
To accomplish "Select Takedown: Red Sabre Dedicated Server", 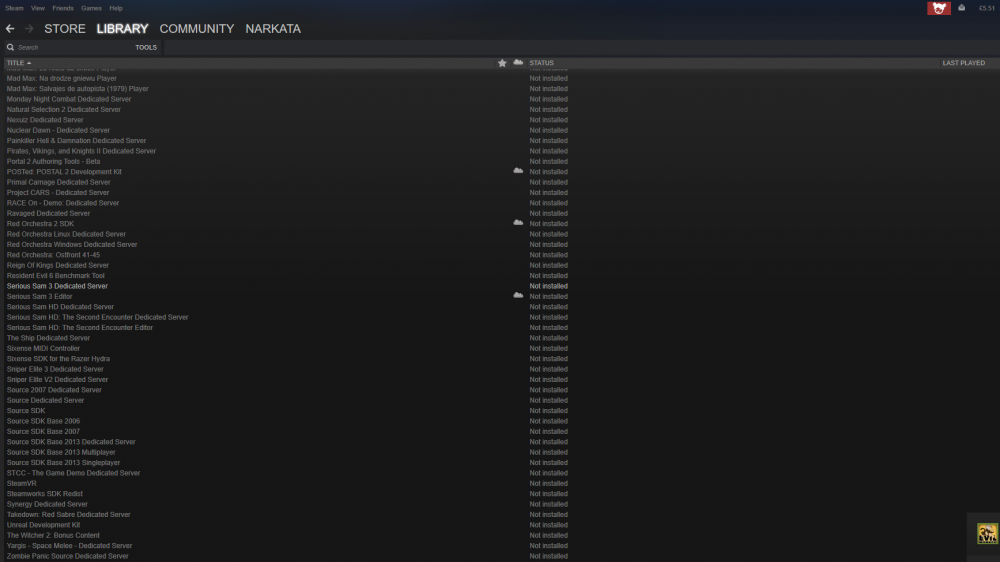I will tap(69, 515).
